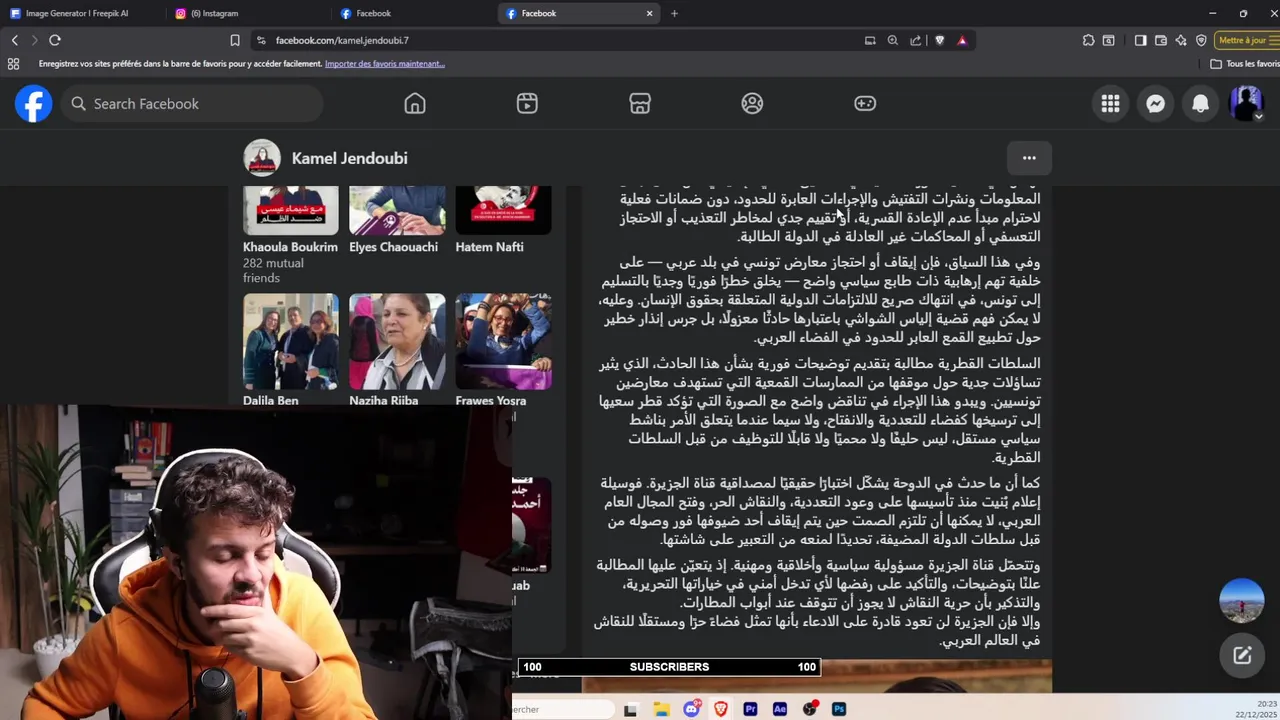Viewport: 1280px width, 720px height.
Task: Open Brave VPN shield icon
Action: [1201, 40]
